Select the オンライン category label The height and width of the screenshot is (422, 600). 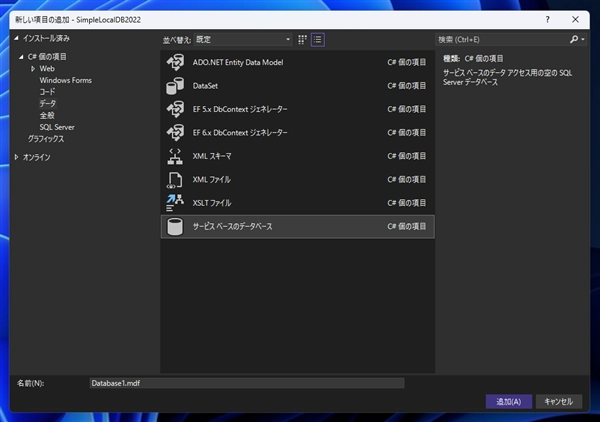pyautogui.click(x=36, y=157)
